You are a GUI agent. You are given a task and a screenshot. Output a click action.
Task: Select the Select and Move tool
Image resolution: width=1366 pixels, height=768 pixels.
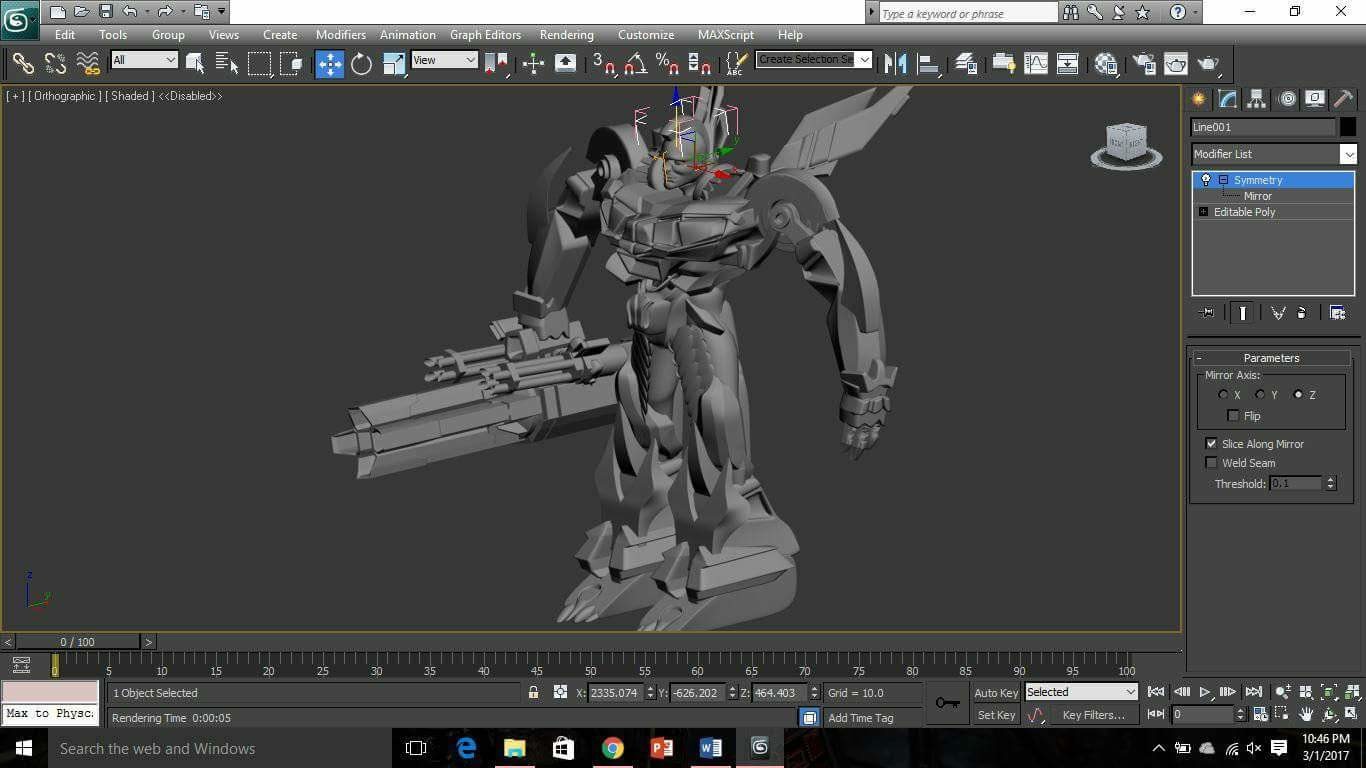[x=330, y=63]
